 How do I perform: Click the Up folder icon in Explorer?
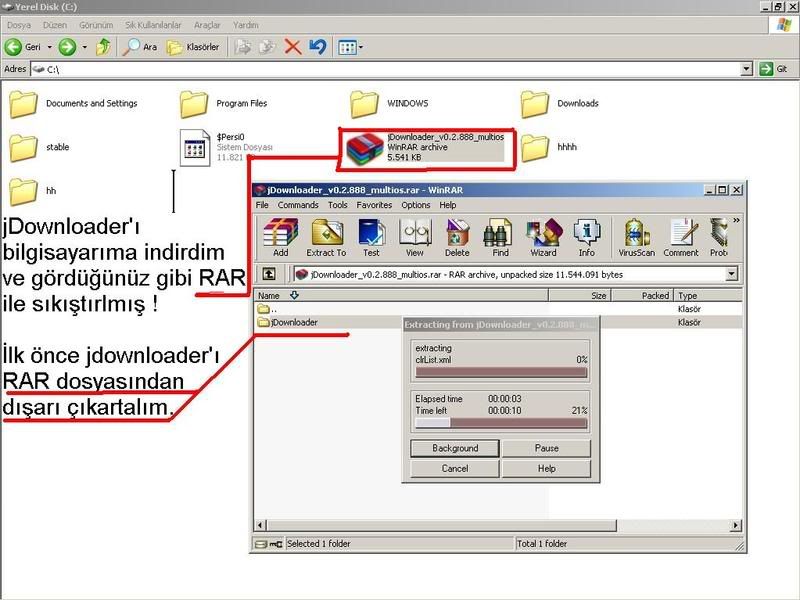(x=104, y=47)
